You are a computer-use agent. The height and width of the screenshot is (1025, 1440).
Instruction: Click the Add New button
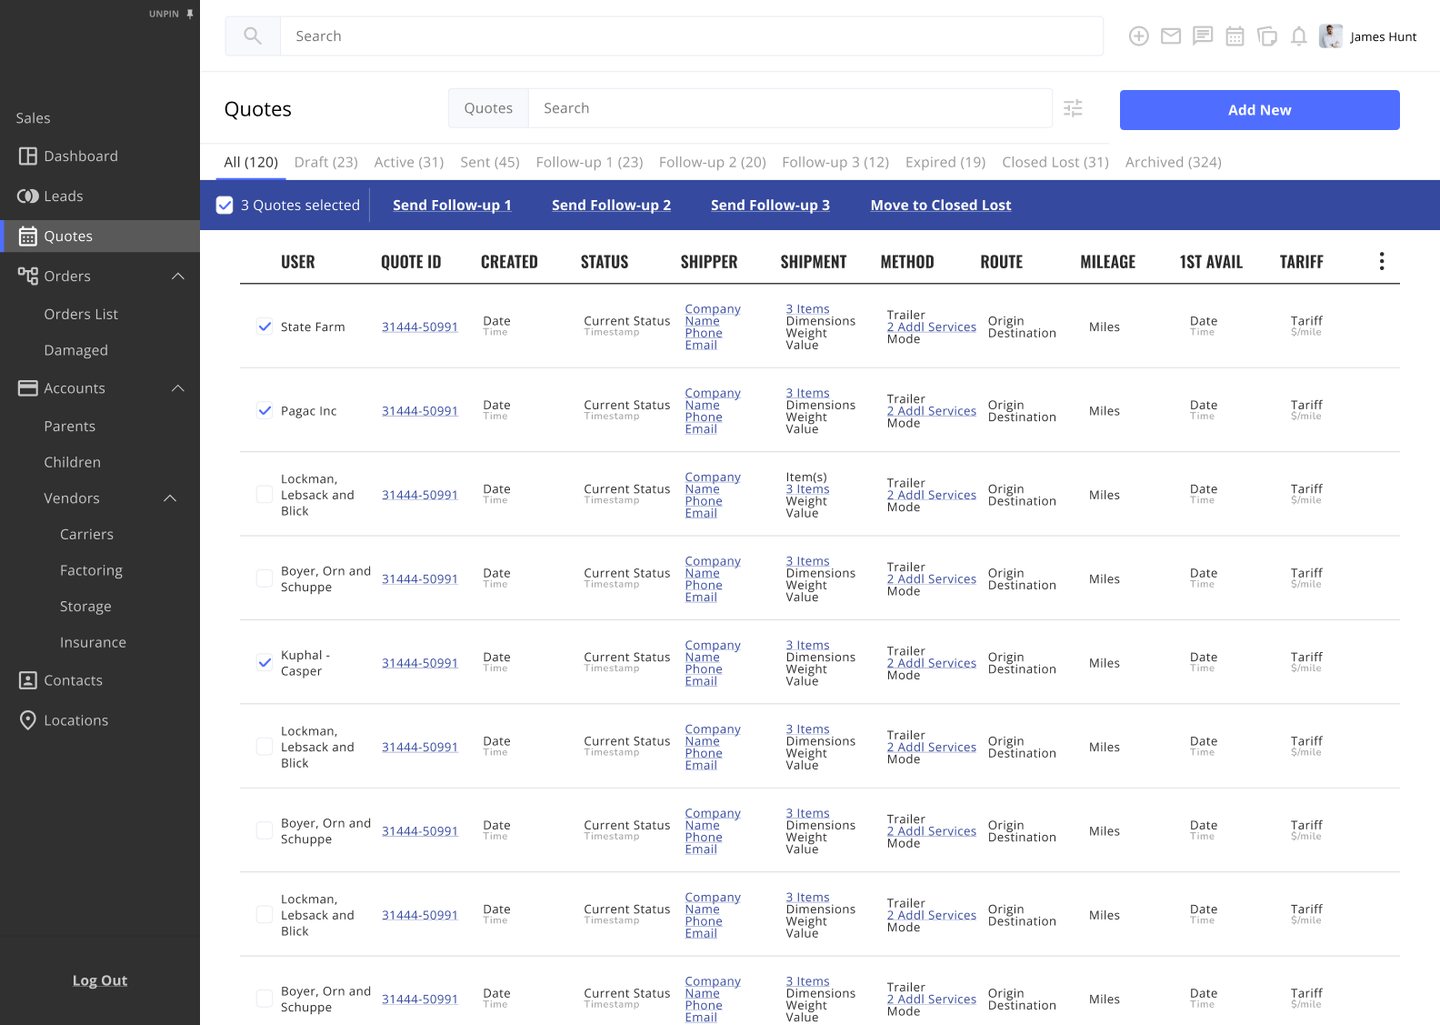1260,110
